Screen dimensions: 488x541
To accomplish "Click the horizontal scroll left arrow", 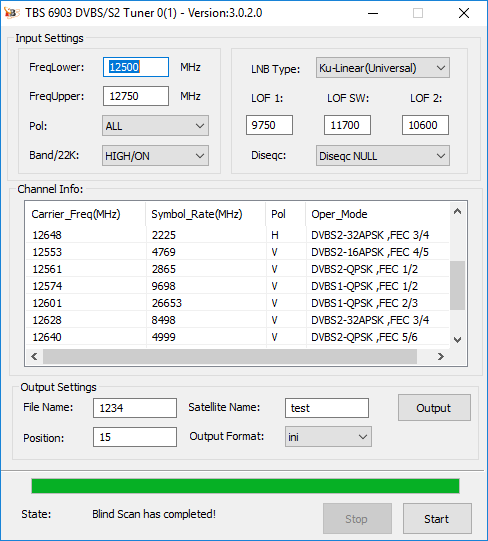I will pyautogui.click(x=34, y=356).
